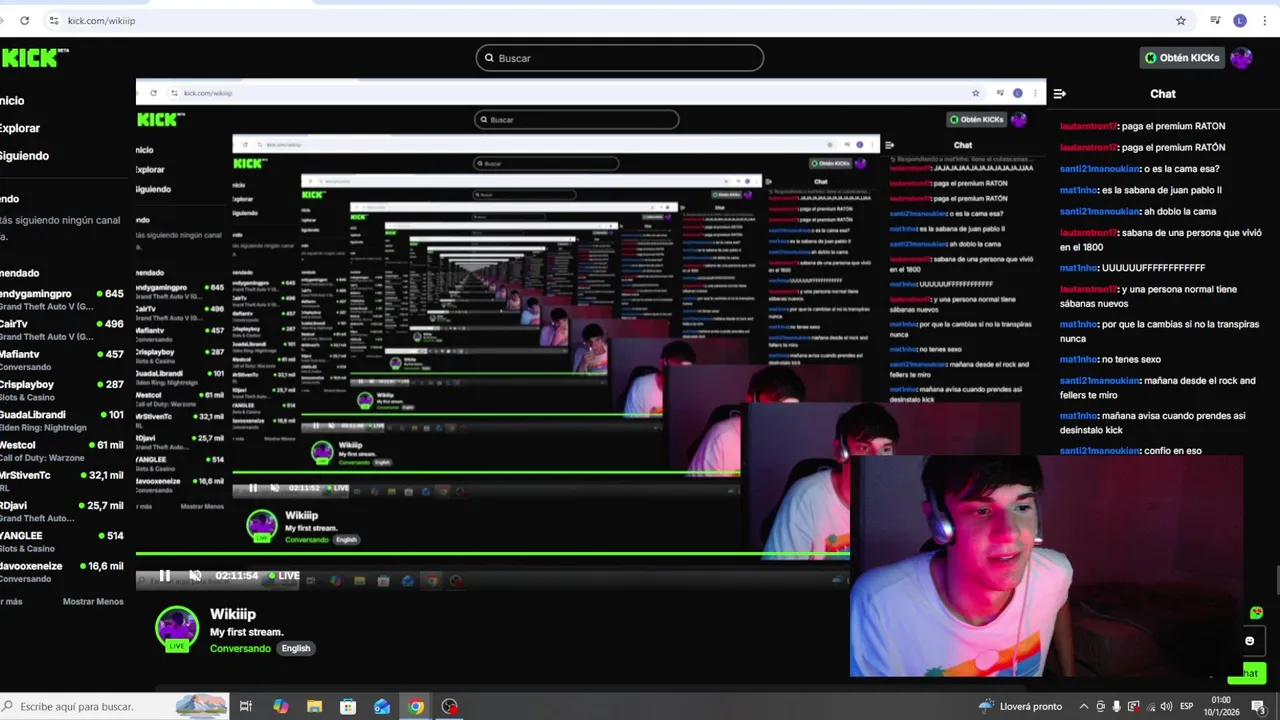Click the Chat panel heading
The height and width of the screenshot is (720, 1280).
pyautogui.click(x=1163, y=94)
